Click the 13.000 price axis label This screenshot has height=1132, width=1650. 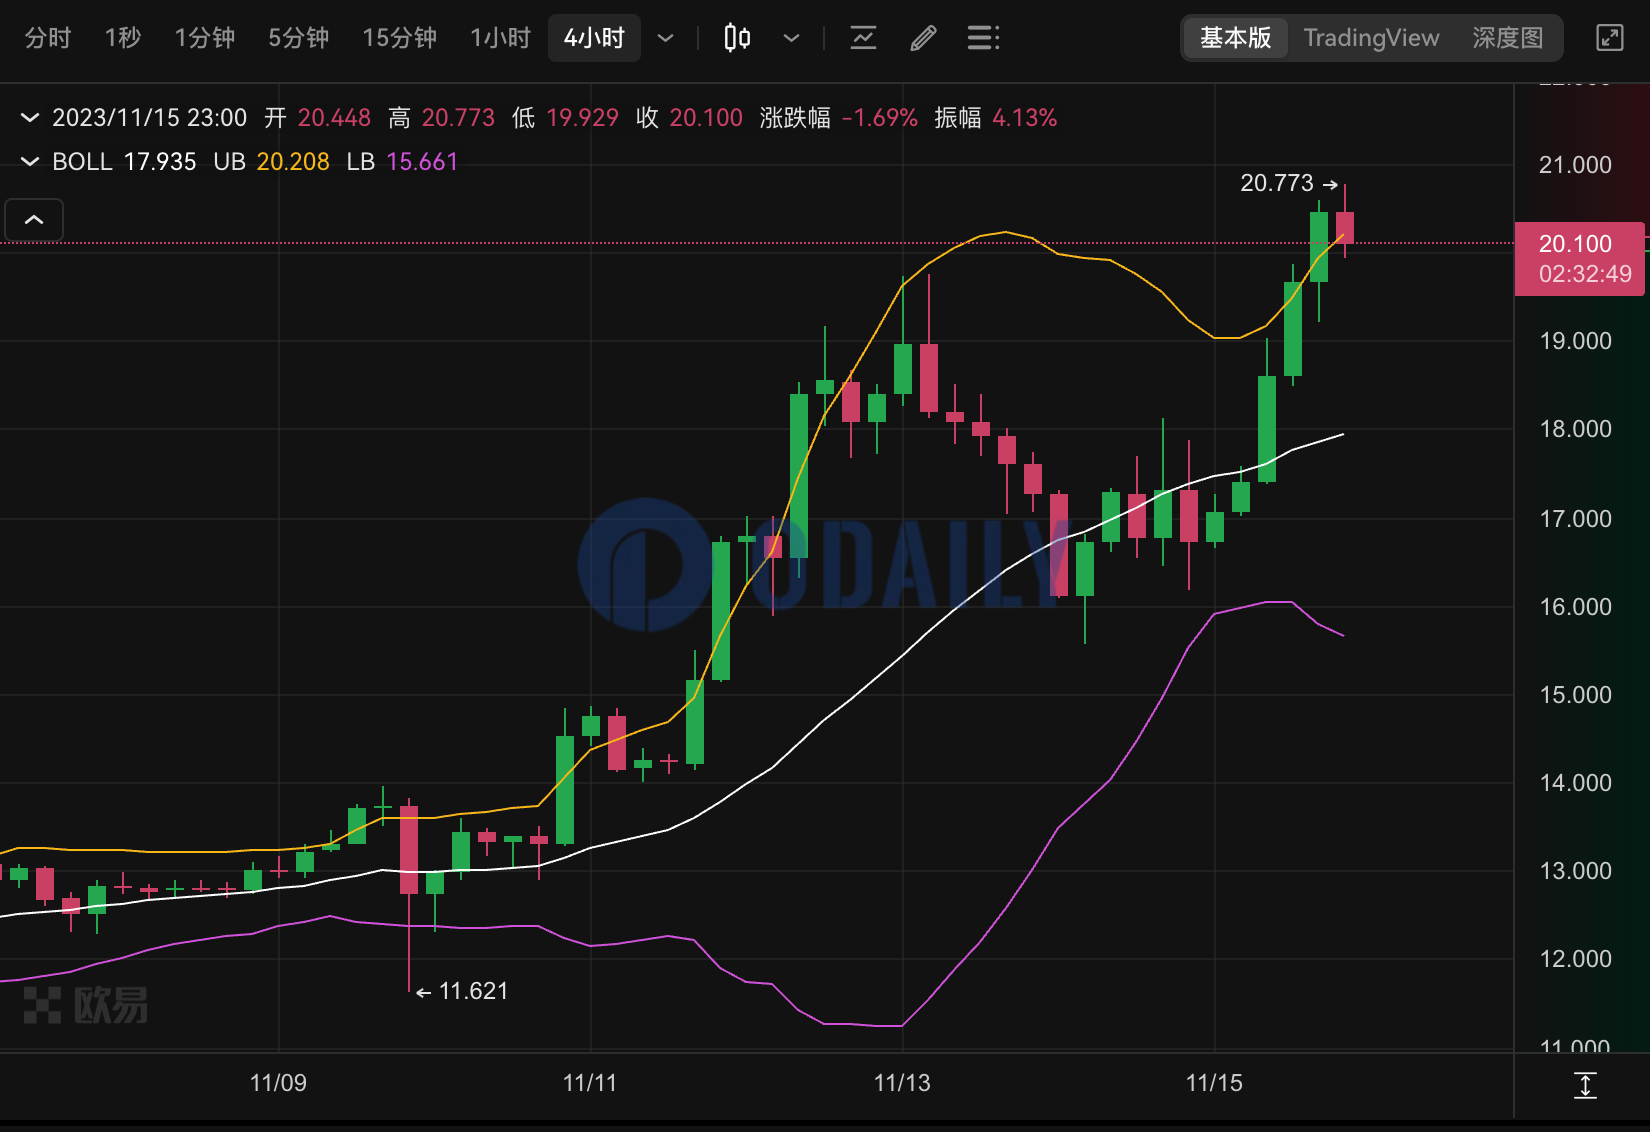(x=1575, y=871)
